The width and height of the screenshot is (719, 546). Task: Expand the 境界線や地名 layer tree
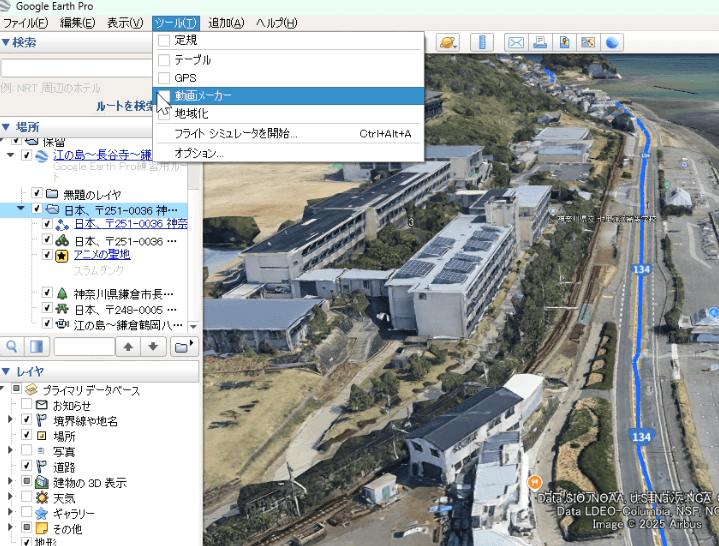pyautogui.click(x=11, y=421)
